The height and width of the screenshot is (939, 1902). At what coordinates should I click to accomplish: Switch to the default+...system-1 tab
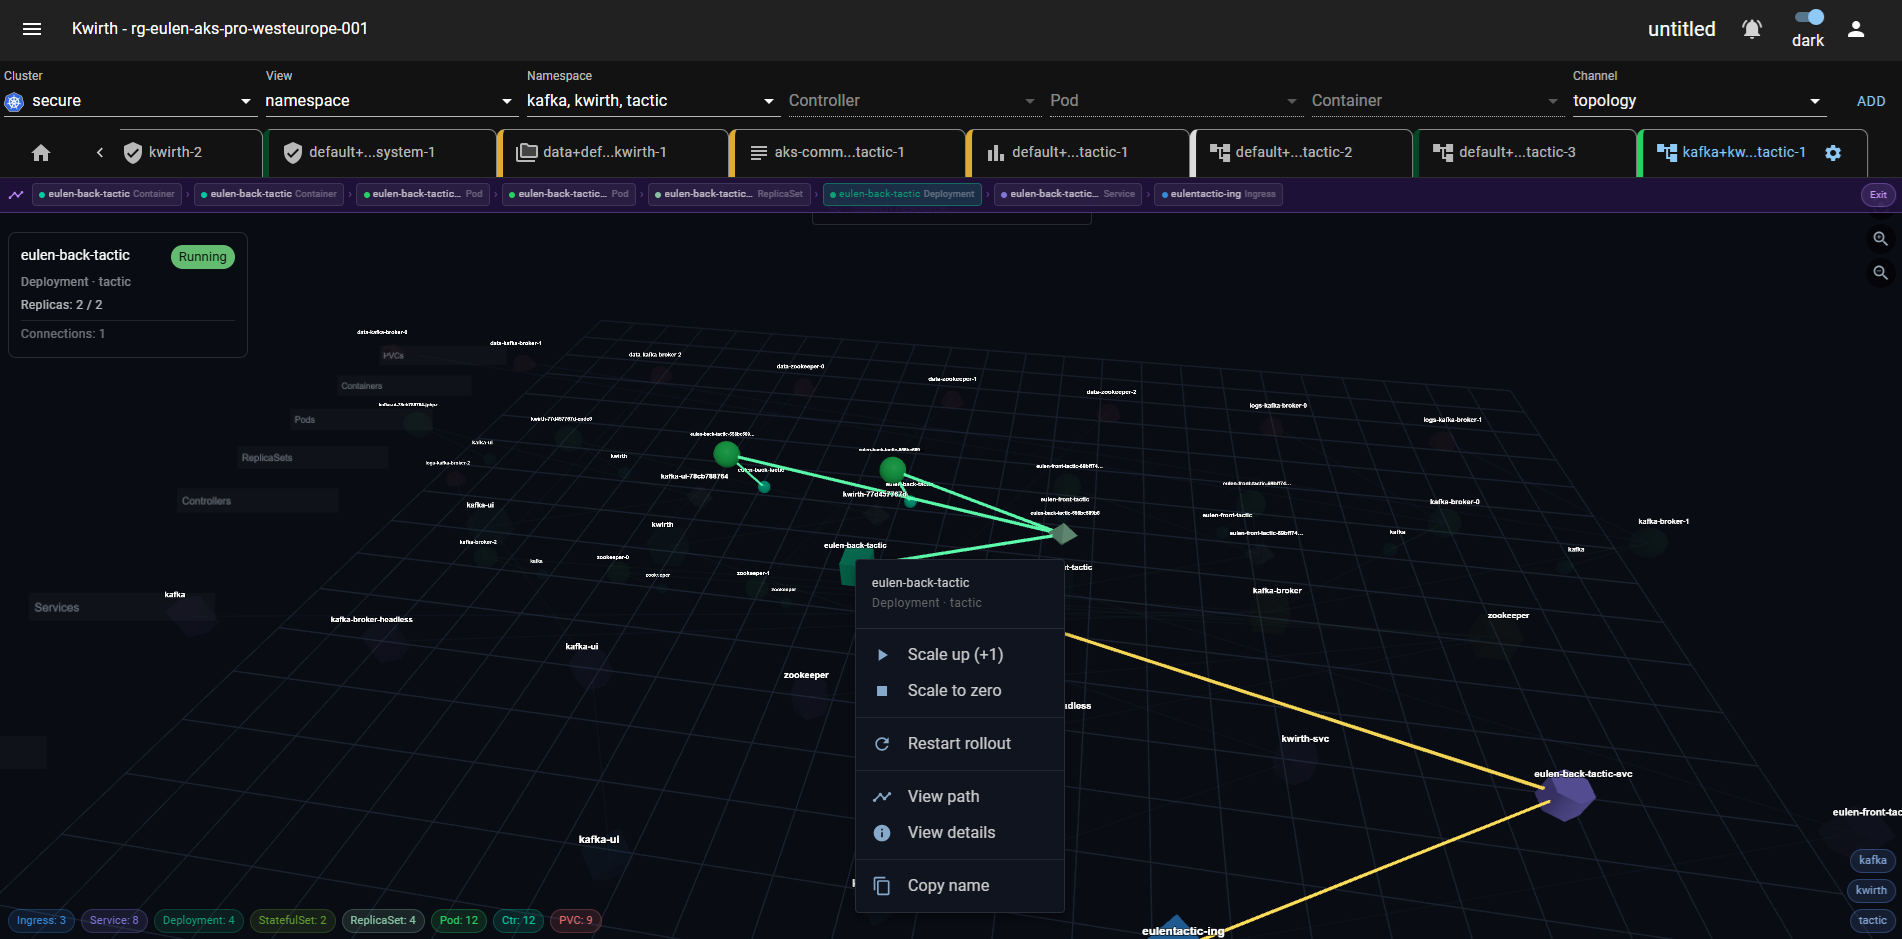[380, 153]
